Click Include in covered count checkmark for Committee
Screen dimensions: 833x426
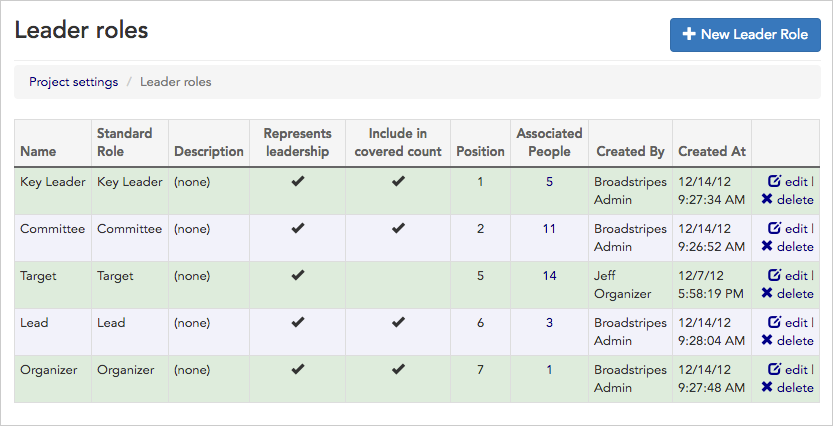pos(398,229)
